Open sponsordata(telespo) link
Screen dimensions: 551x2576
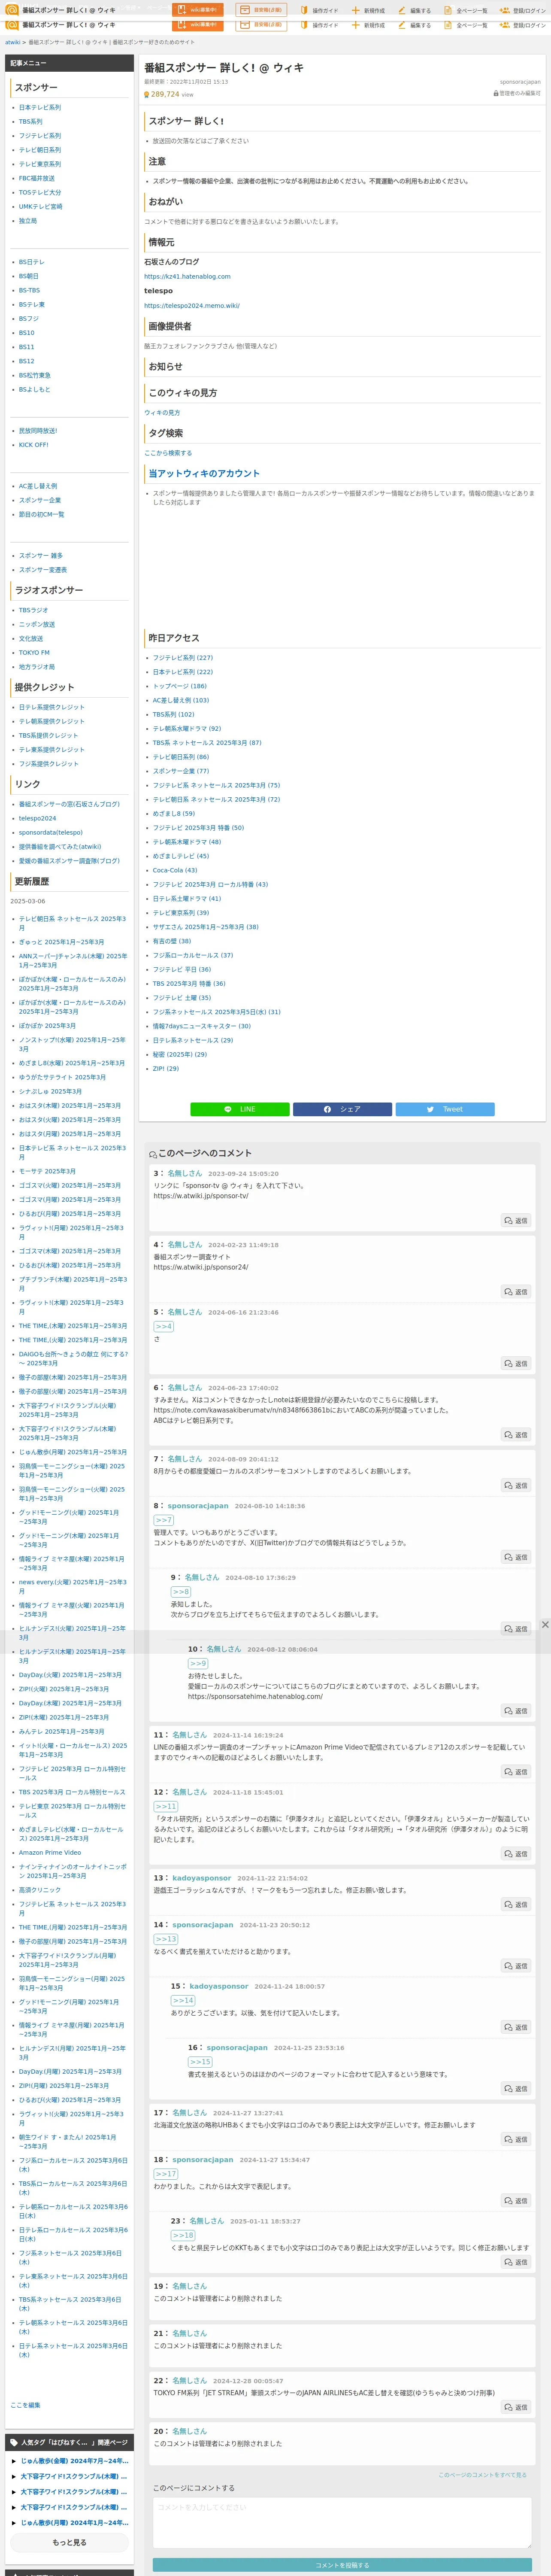pos(50,832)
